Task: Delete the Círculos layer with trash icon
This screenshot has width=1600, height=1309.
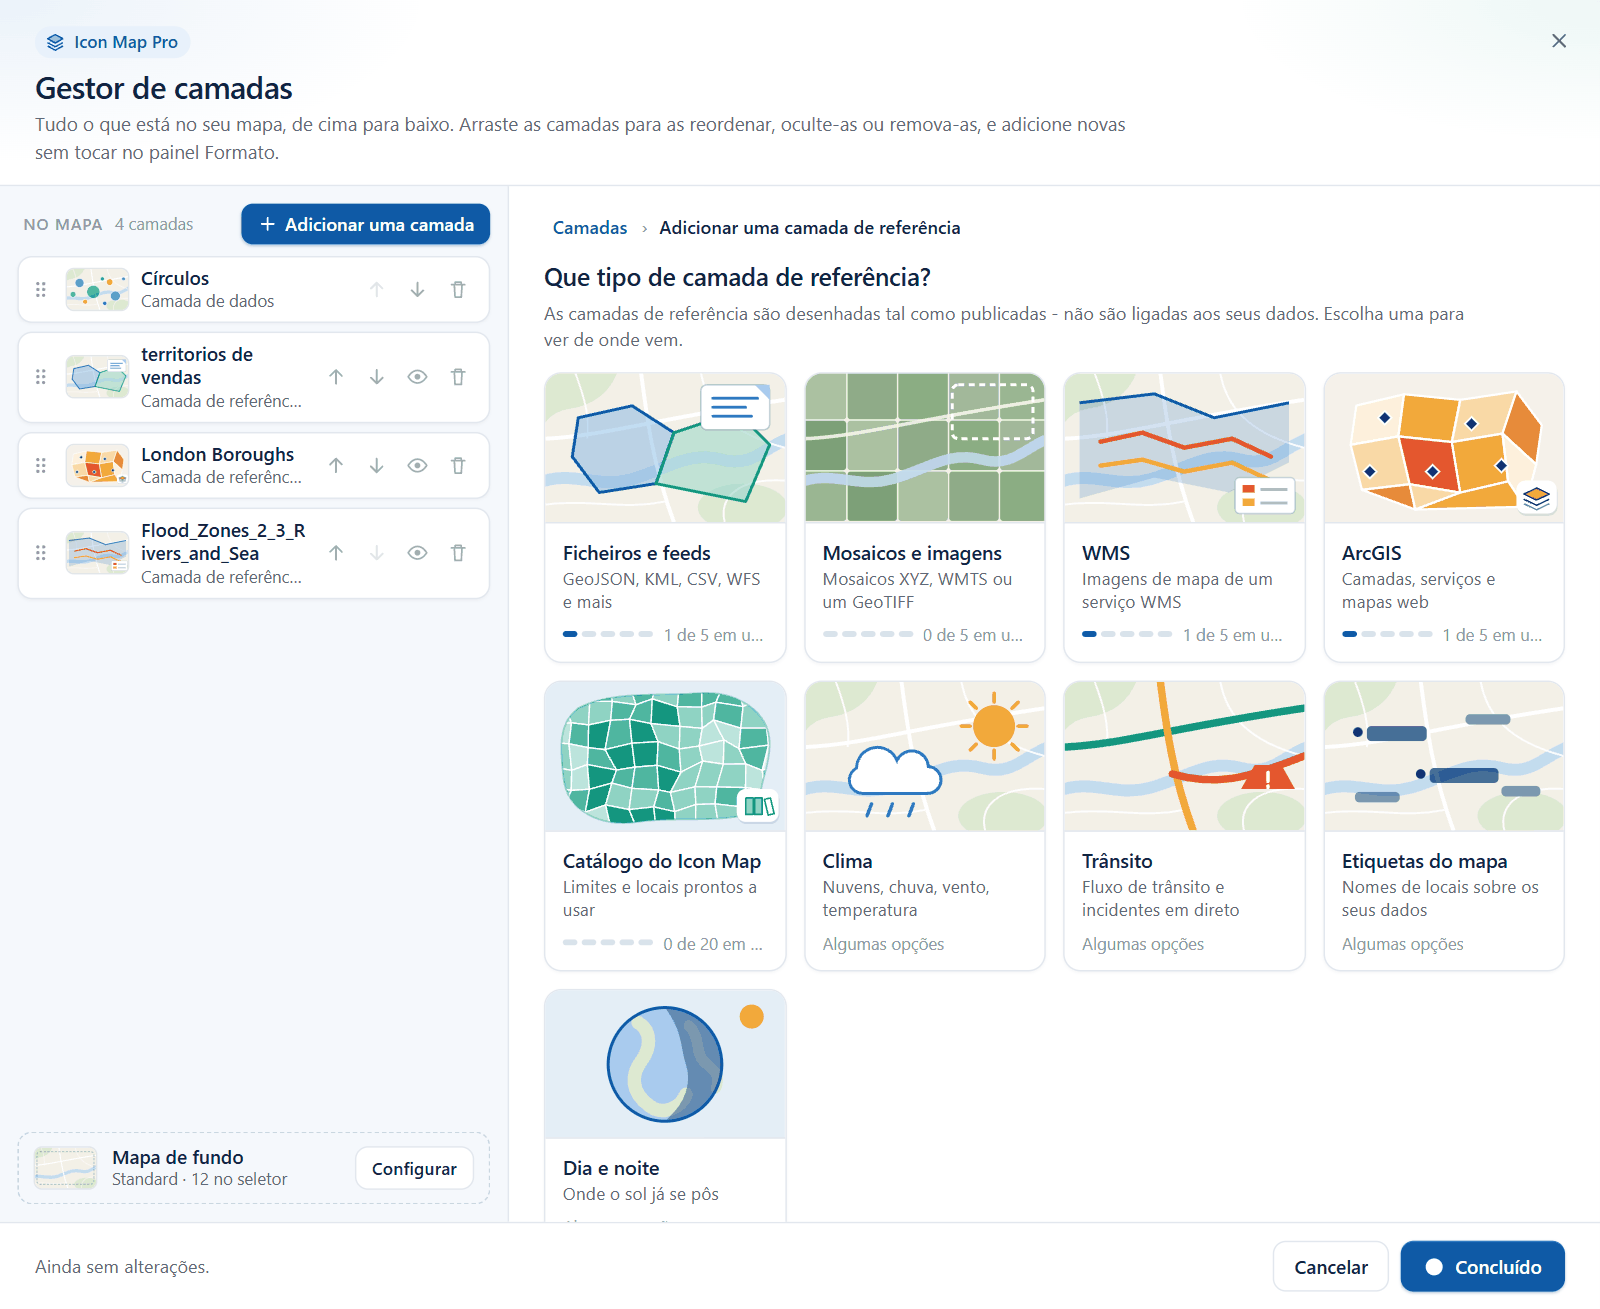Action: coord(458,290)
